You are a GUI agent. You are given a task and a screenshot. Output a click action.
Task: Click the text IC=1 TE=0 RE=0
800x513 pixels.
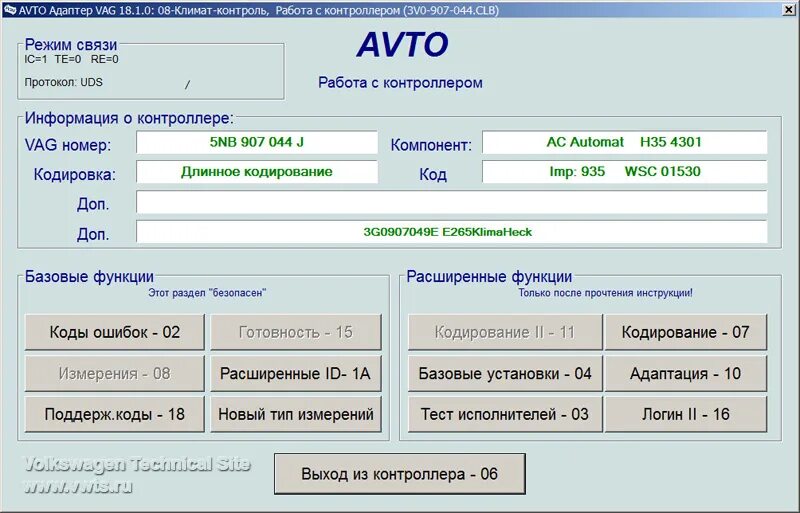point(71,59)
